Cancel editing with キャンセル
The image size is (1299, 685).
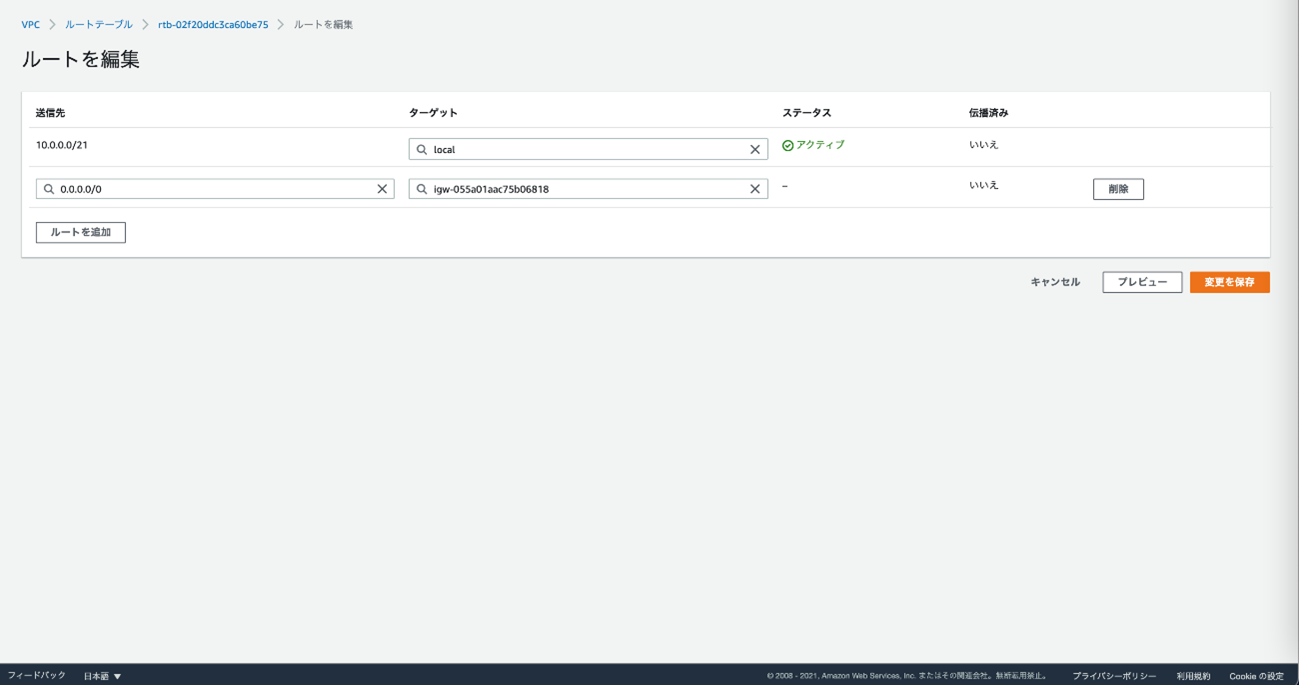[1055, 282]
